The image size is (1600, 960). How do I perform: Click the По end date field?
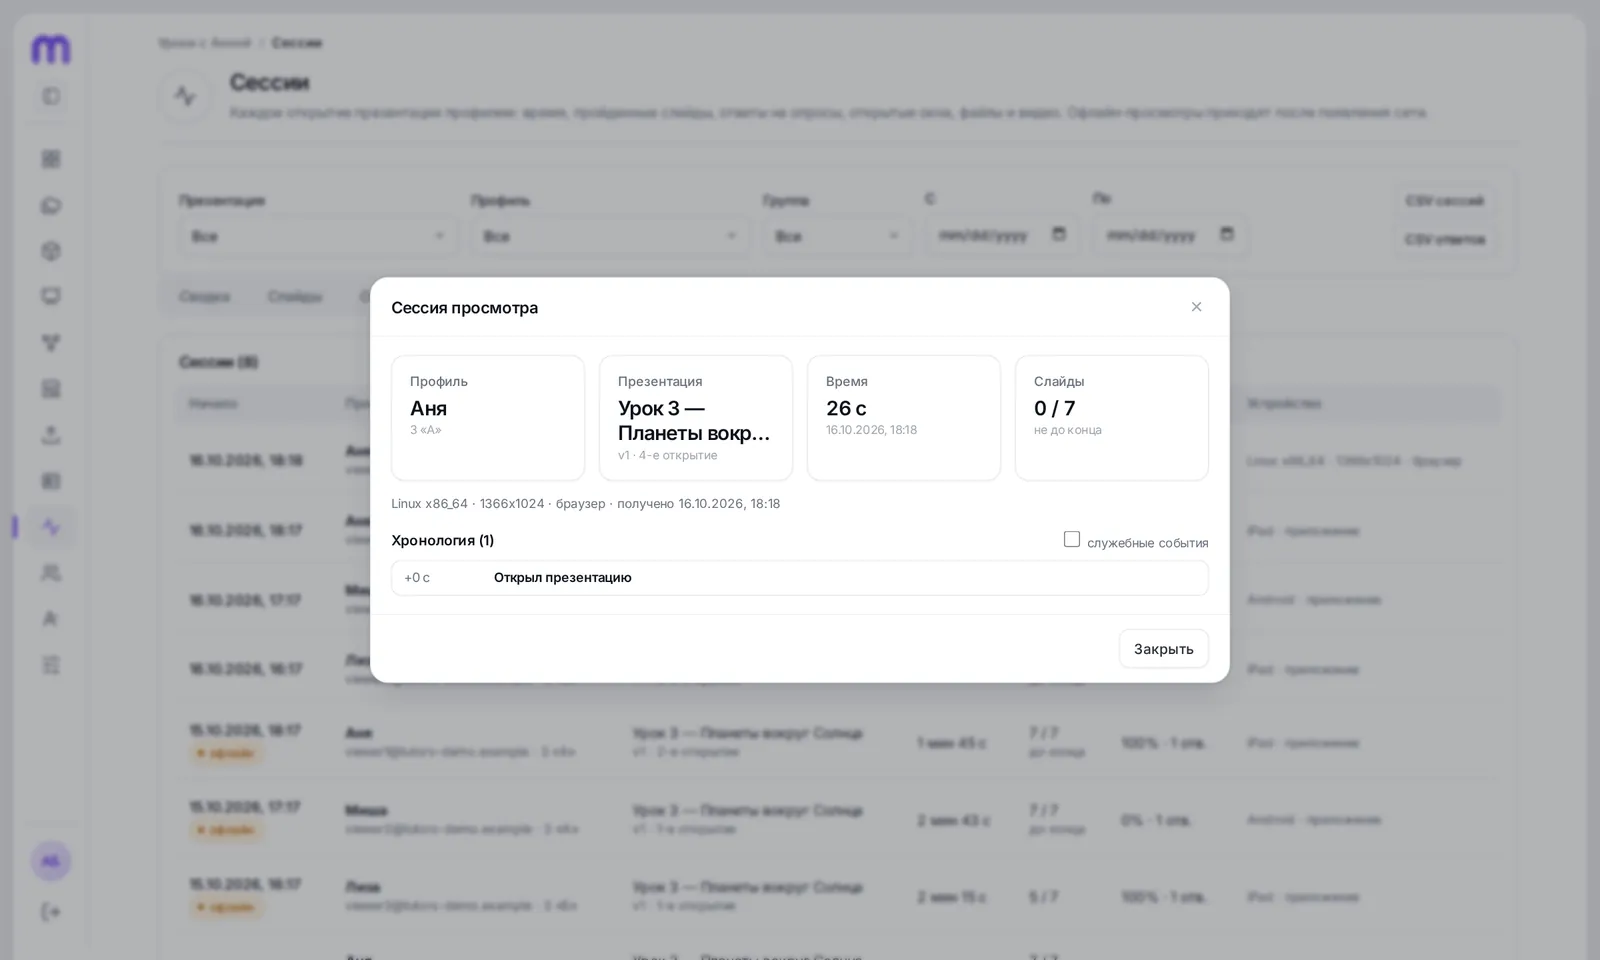(1170, 235)
